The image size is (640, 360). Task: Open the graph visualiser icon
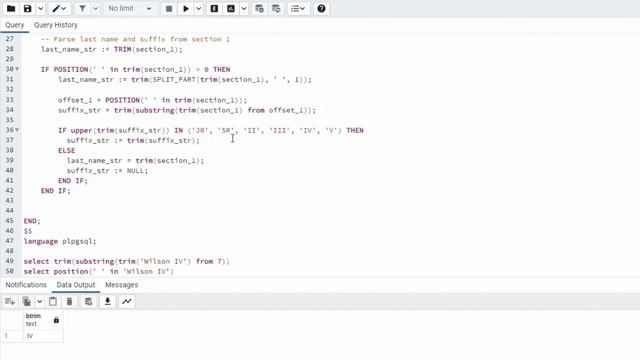click(127, 302)
